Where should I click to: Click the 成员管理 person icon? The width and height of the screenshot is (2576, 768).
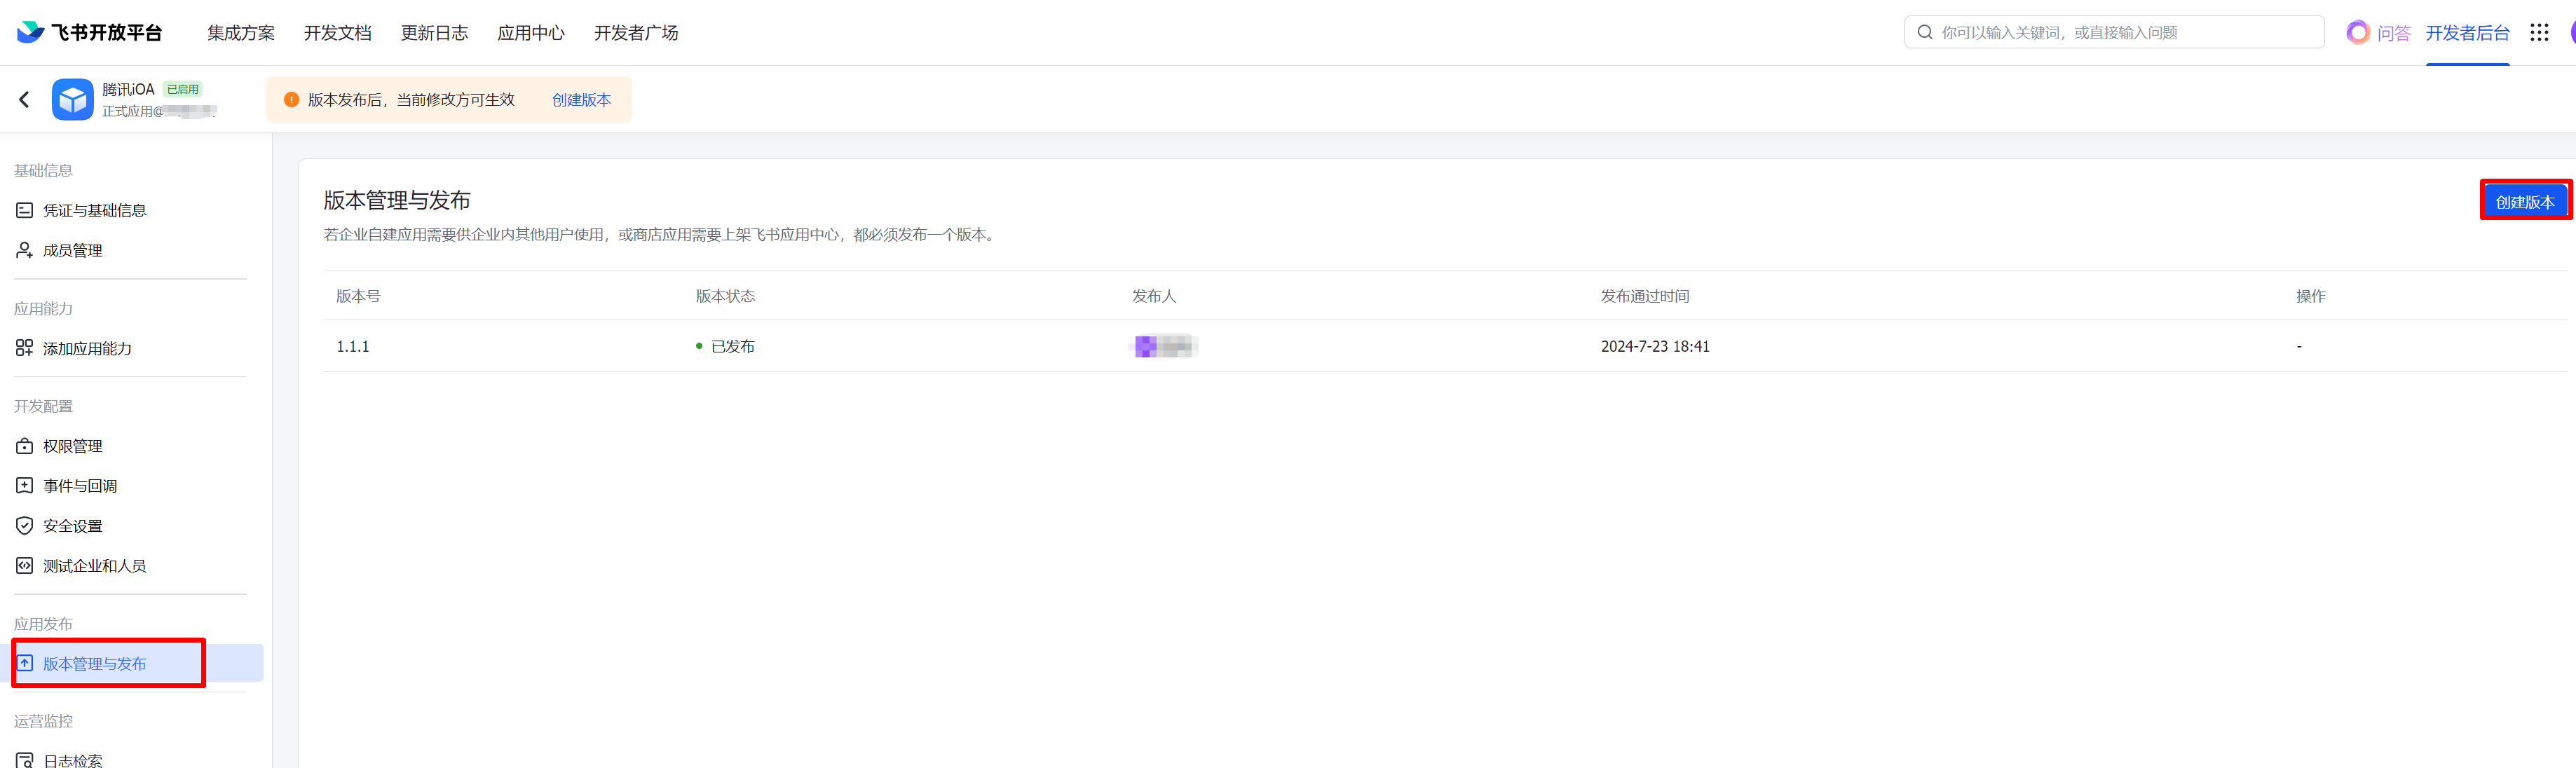(x=25, y=250)
